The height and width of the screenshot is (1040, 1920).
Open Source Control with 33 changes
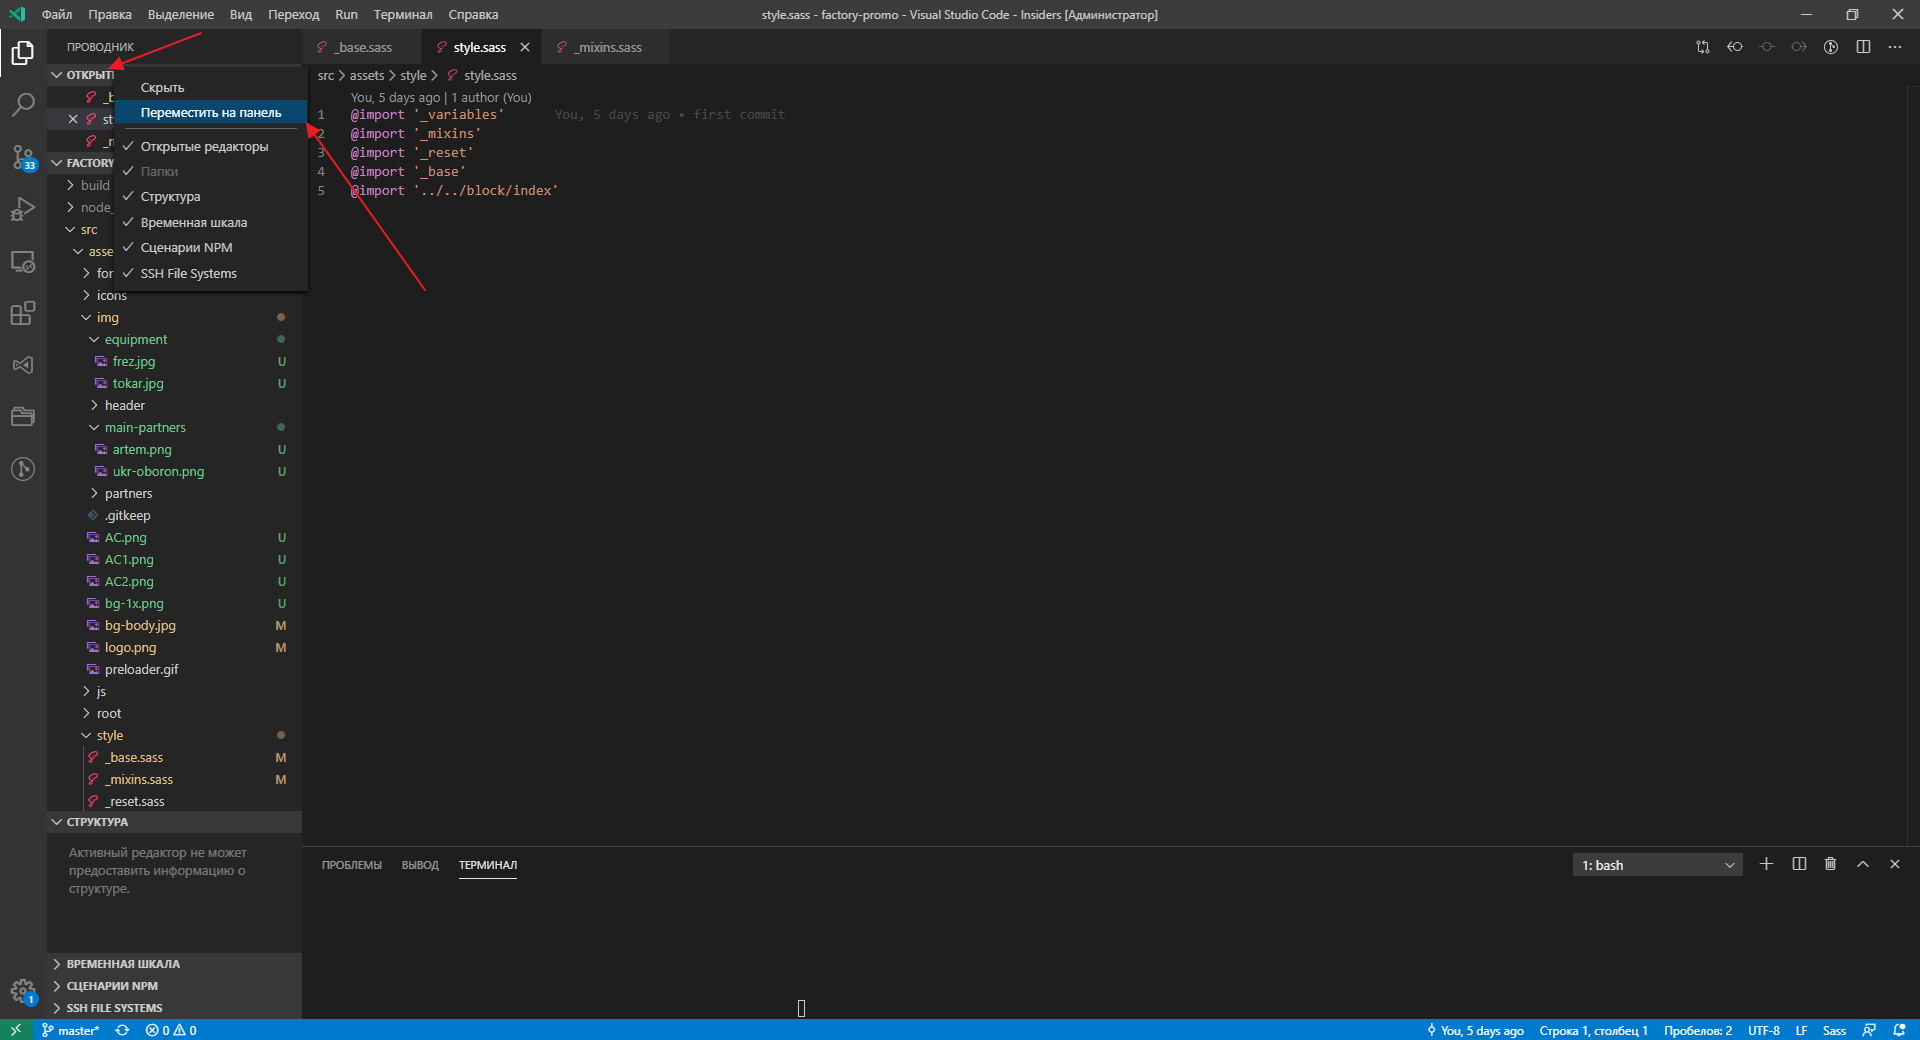tap(23, 157)
